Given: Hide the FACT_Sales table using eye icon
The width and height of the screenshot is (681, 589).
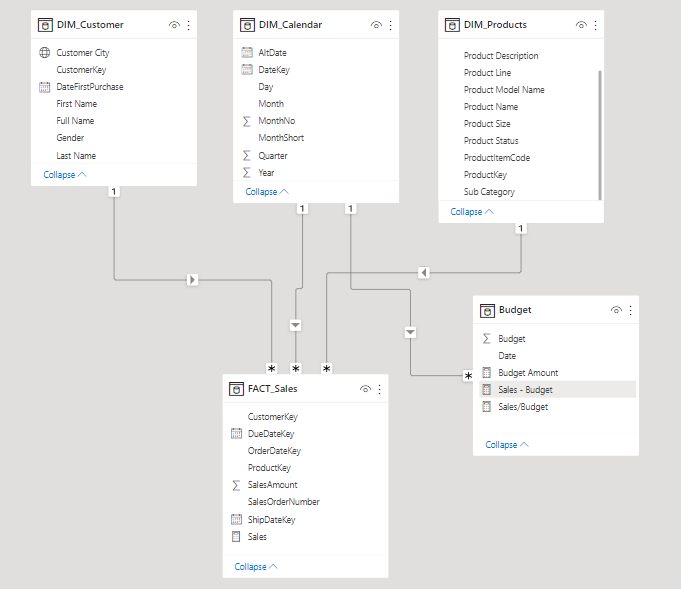Looking at the screenshot, I should tap(366, 389).
